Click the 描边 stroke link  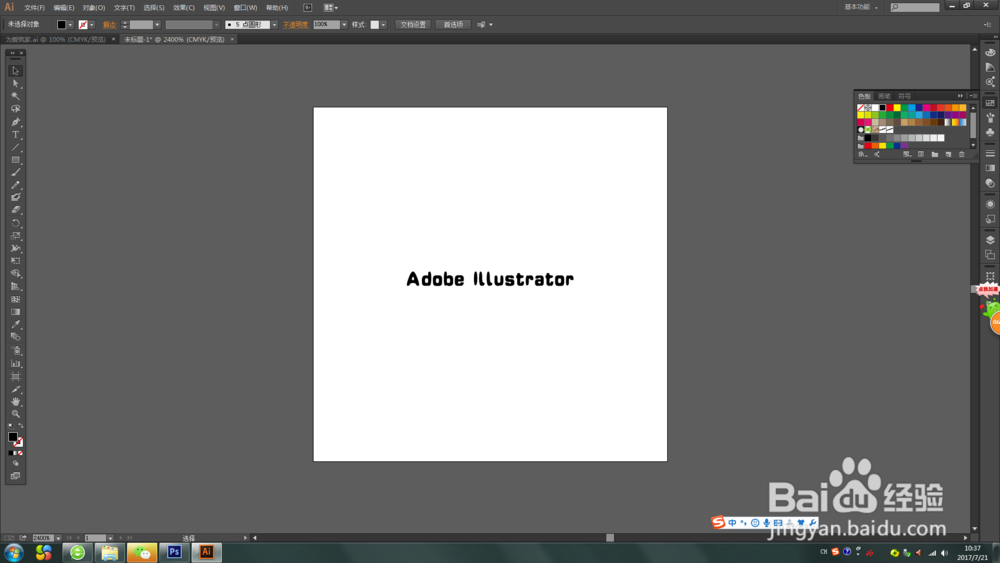109,25
